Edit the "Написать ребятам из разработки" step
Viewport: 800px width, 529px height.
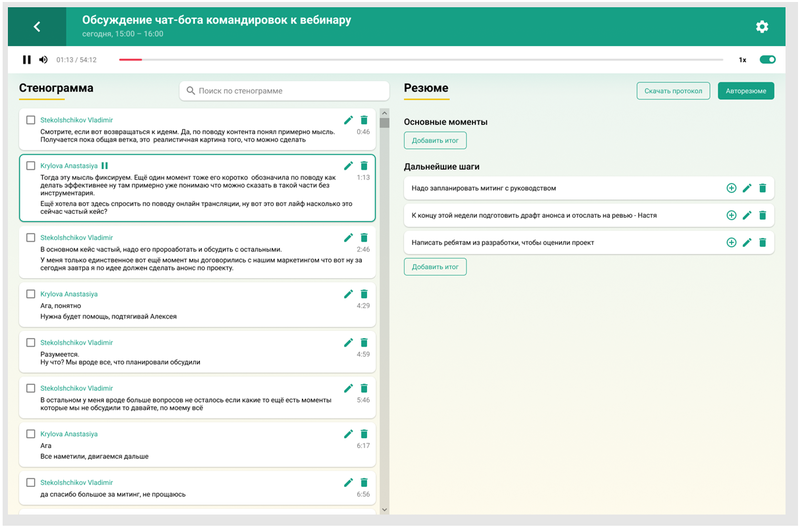tap(747, 242)
